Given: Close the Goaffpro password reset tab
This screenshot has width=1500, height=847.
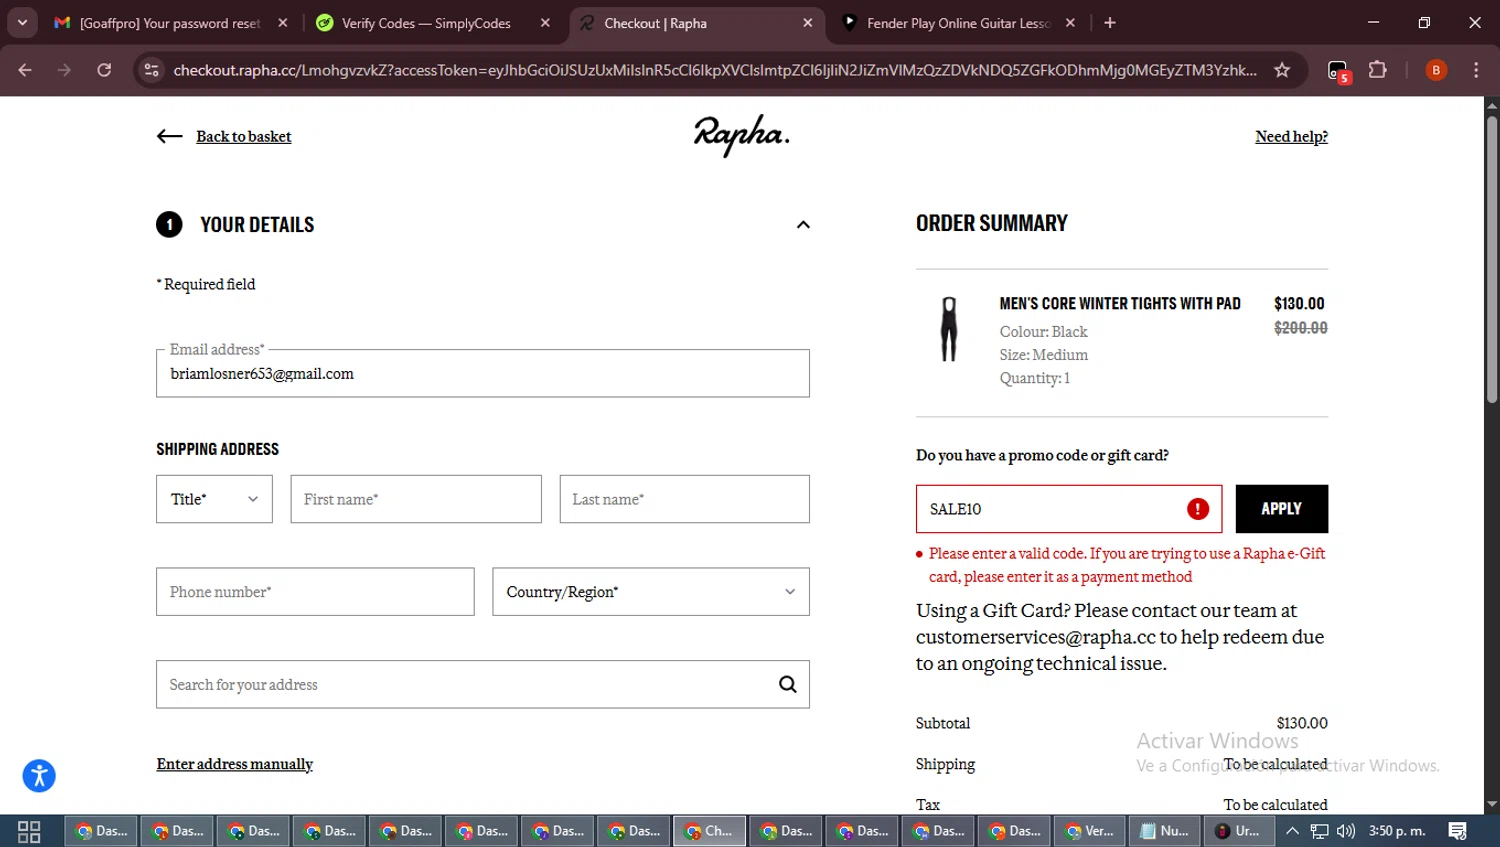Looking at the screenshot, I should 283,23.
